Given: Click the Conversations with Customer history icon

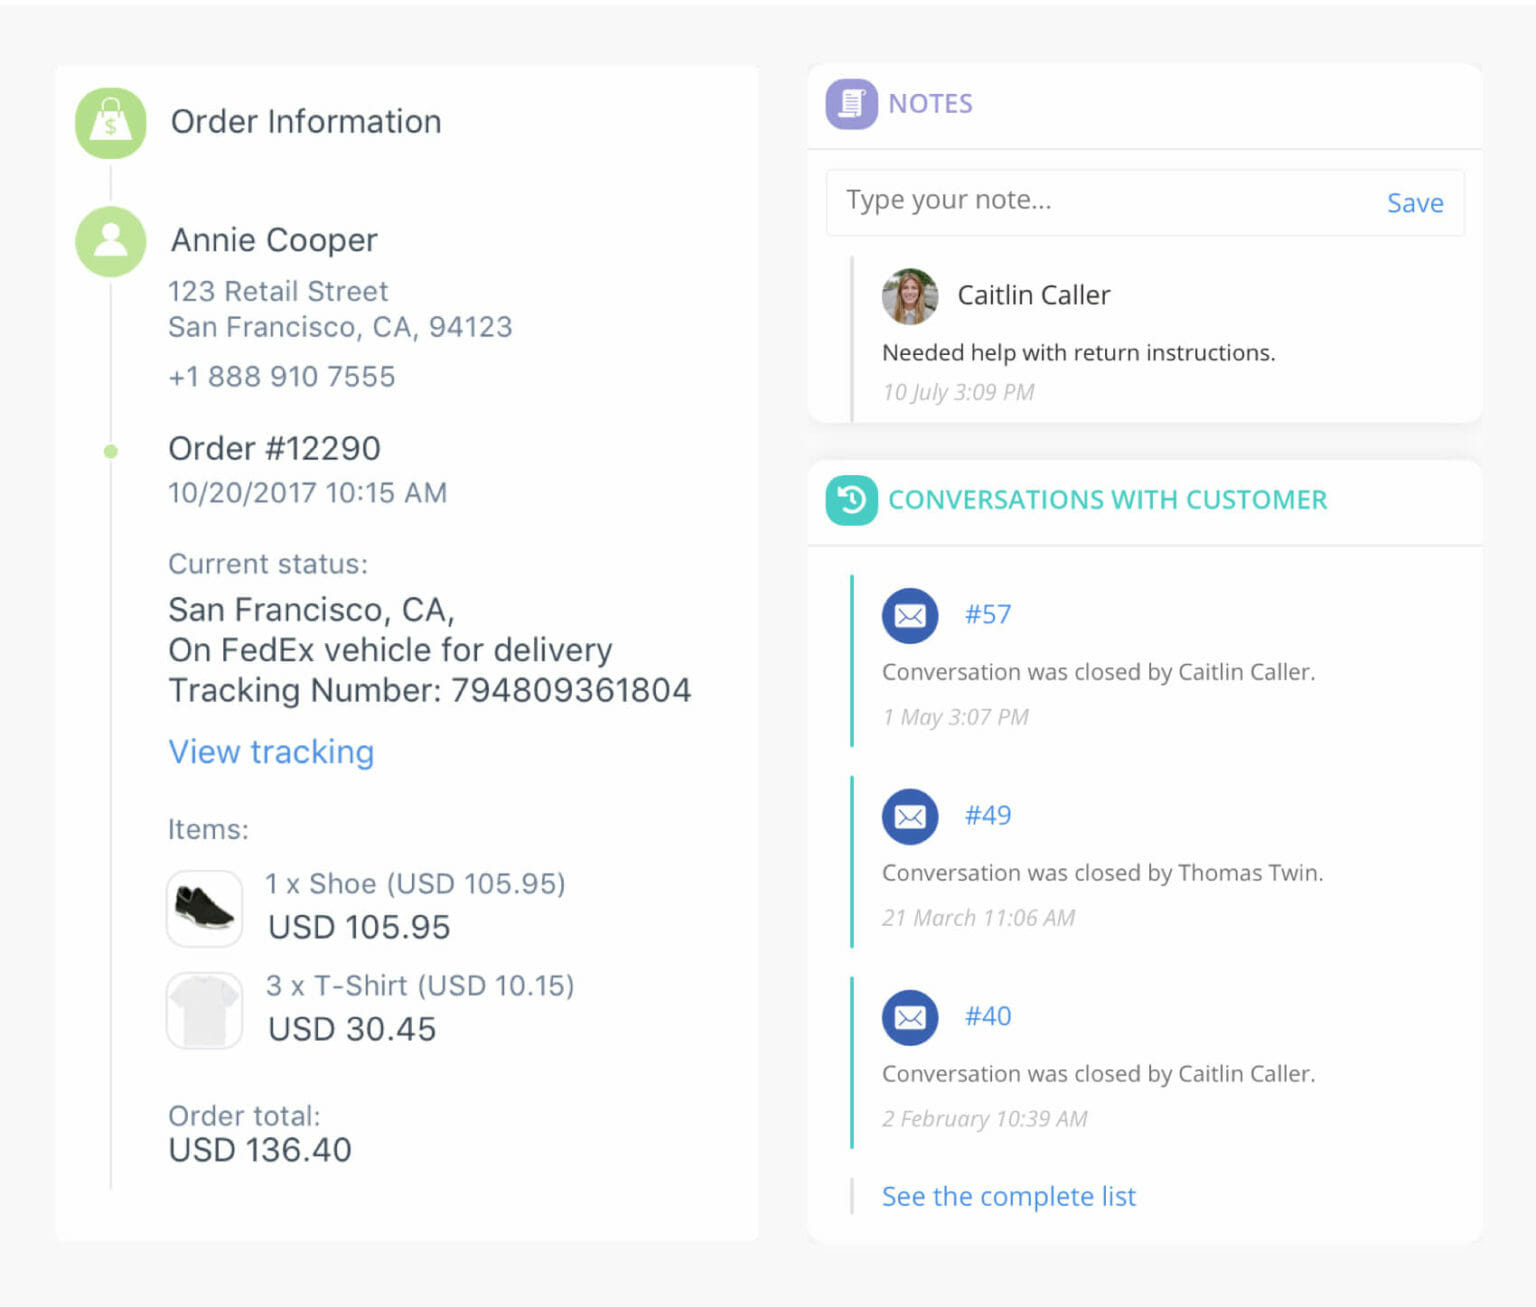Looking at the screenshot, I should click(x=849, y=499).
